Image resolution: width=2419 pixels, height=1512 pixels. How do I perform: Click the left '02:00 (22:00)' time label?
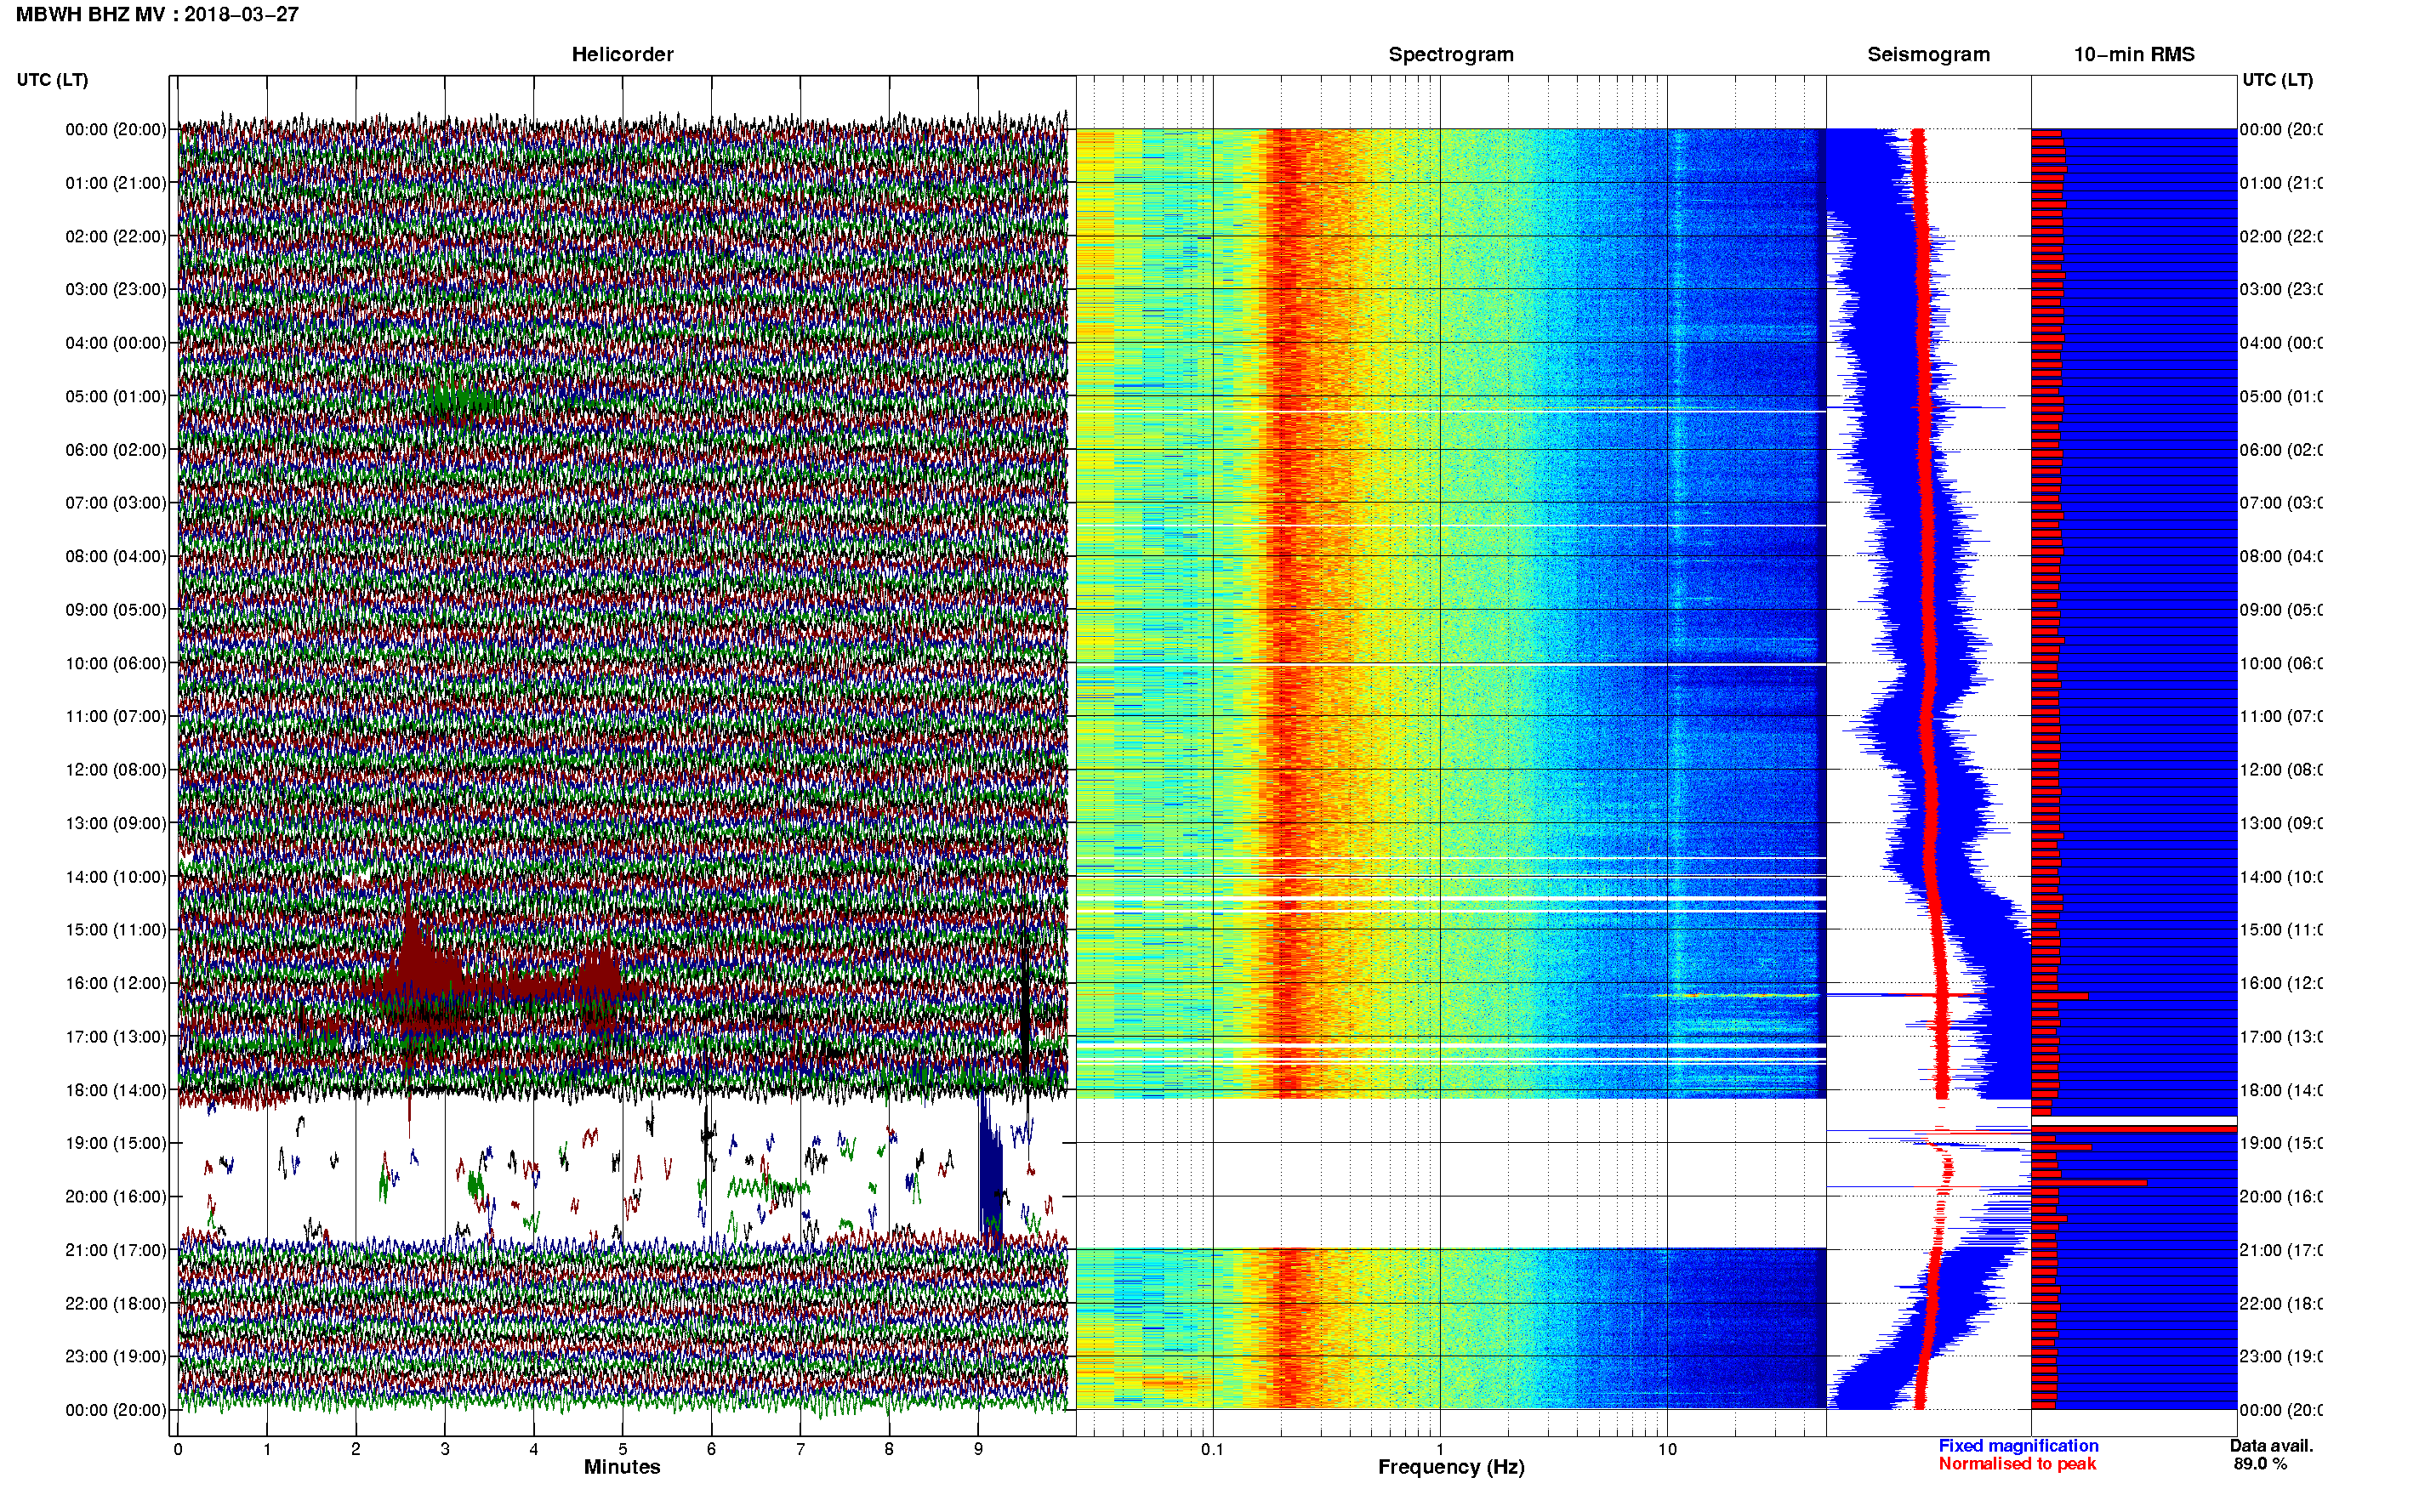coord(116,236)
